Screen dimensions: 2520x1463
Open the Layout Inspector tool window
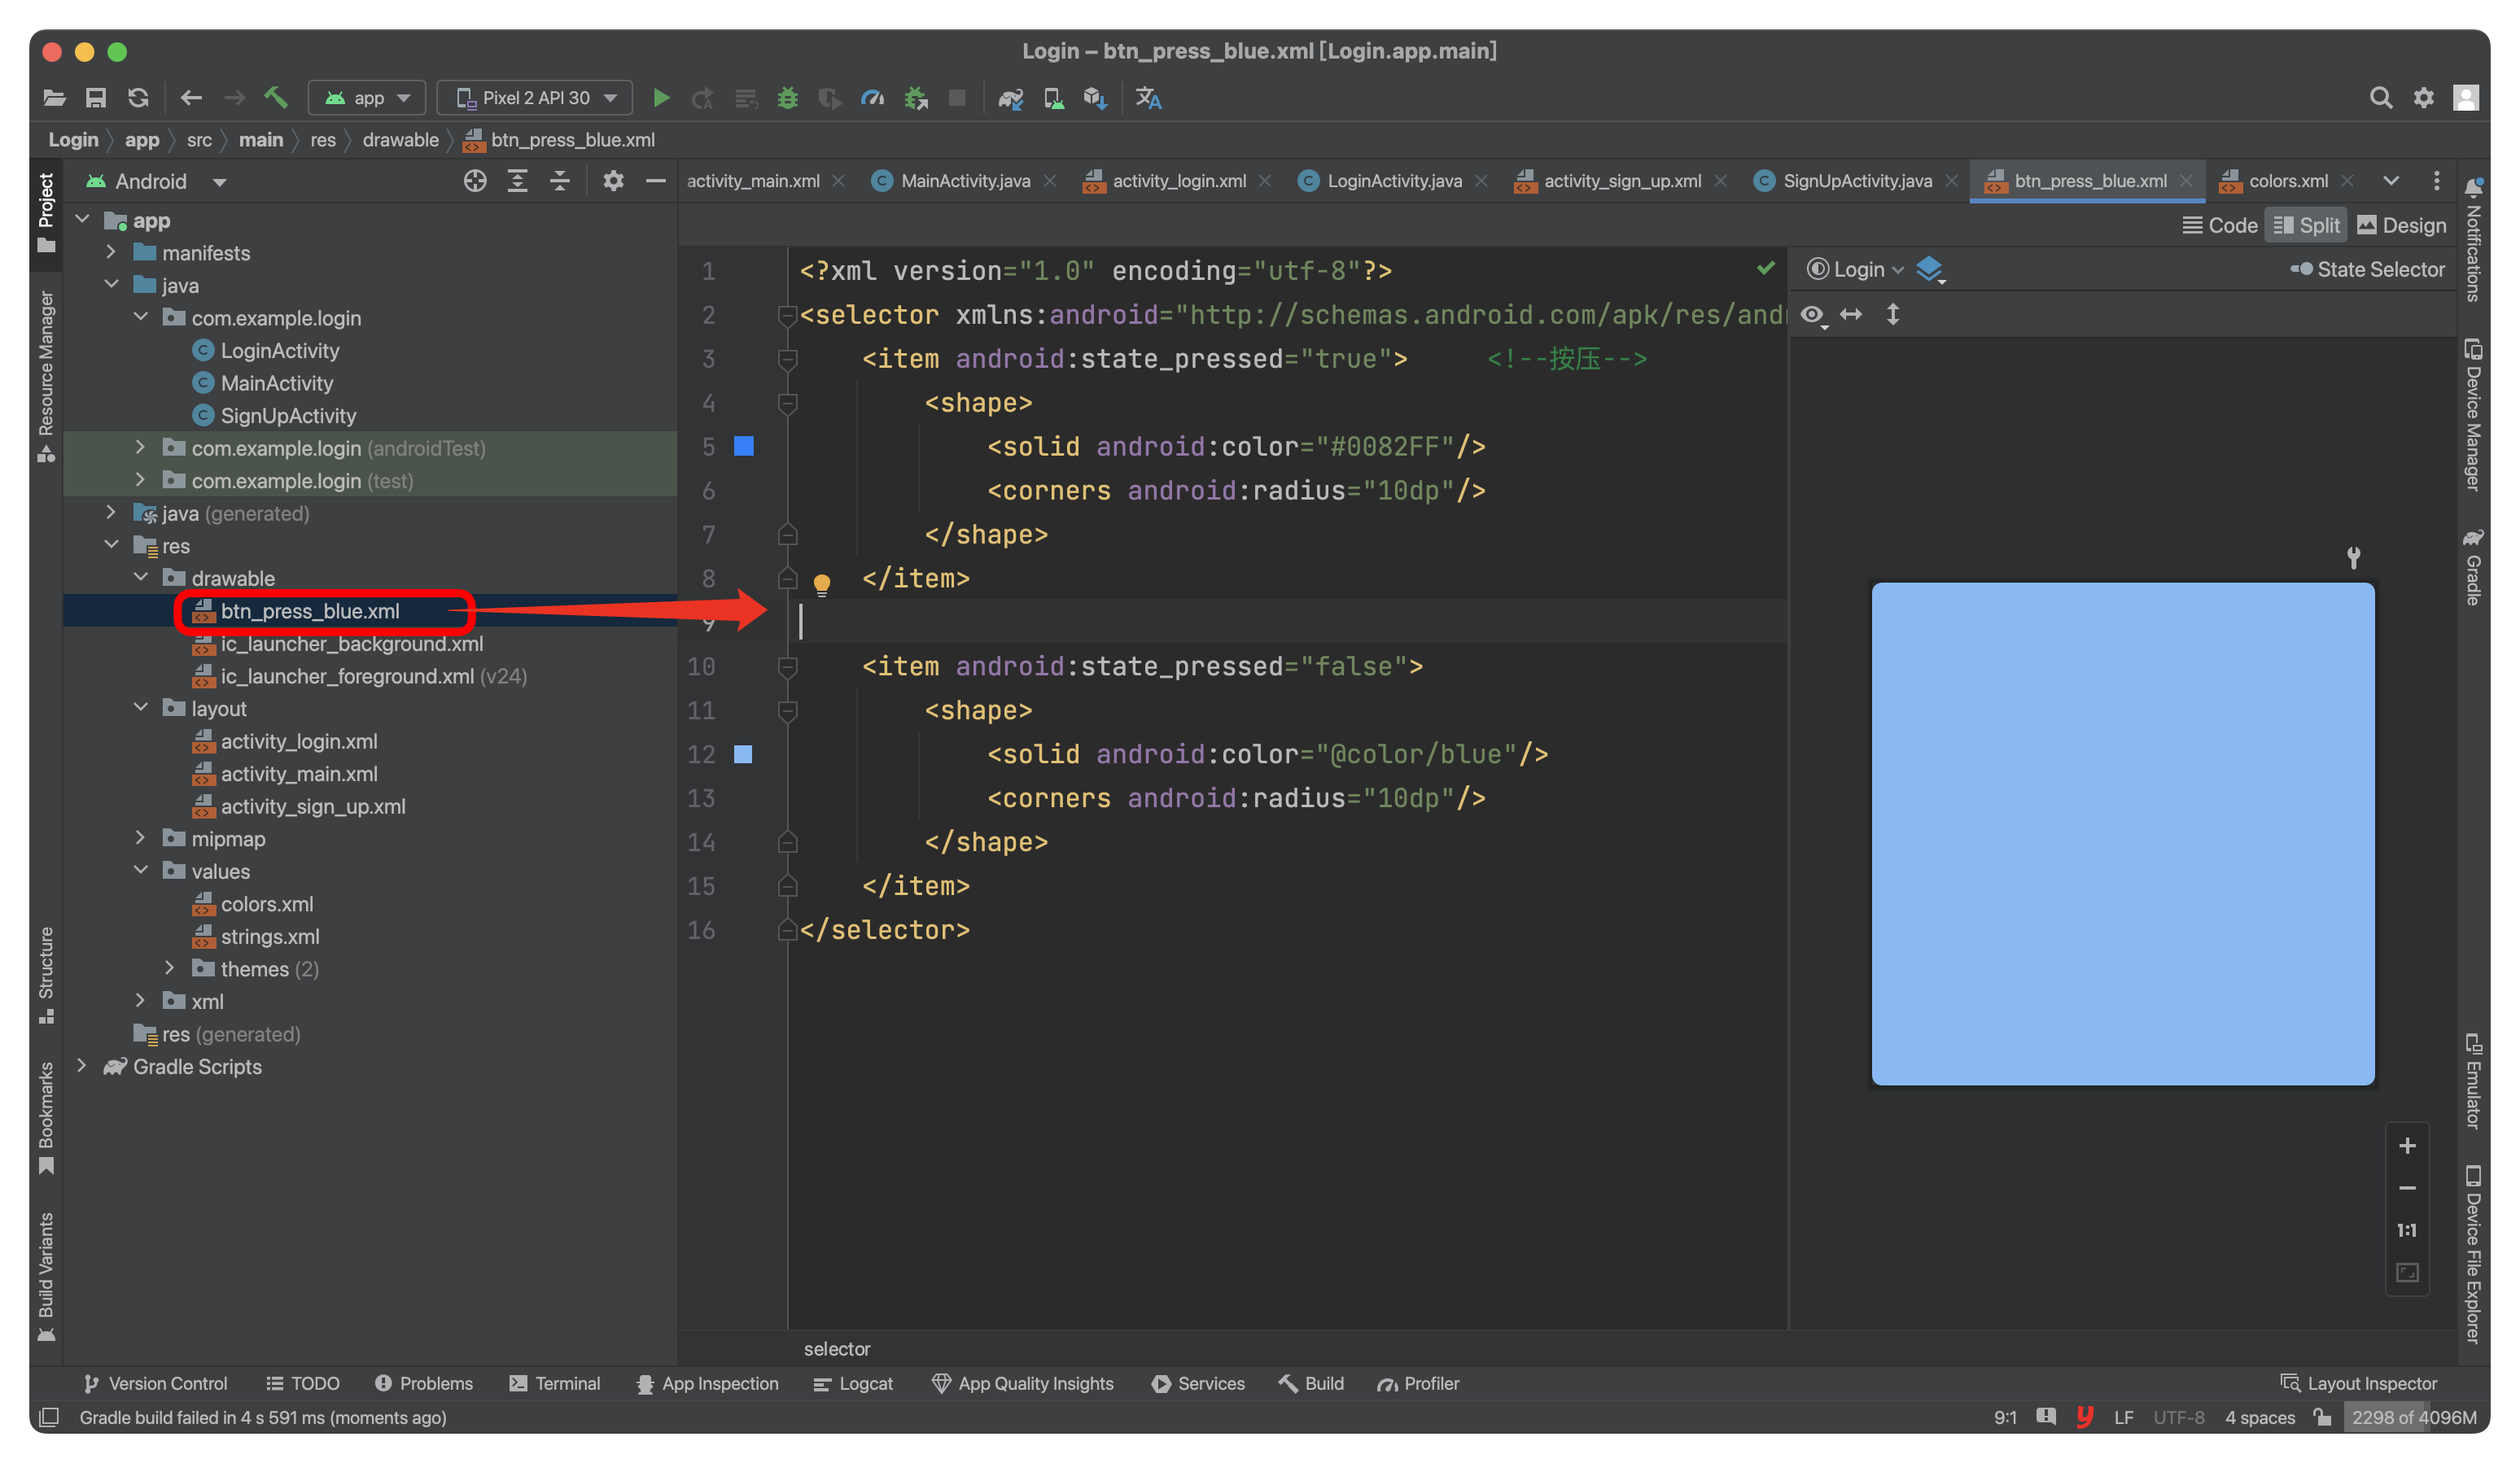tap(2359, 1383)
